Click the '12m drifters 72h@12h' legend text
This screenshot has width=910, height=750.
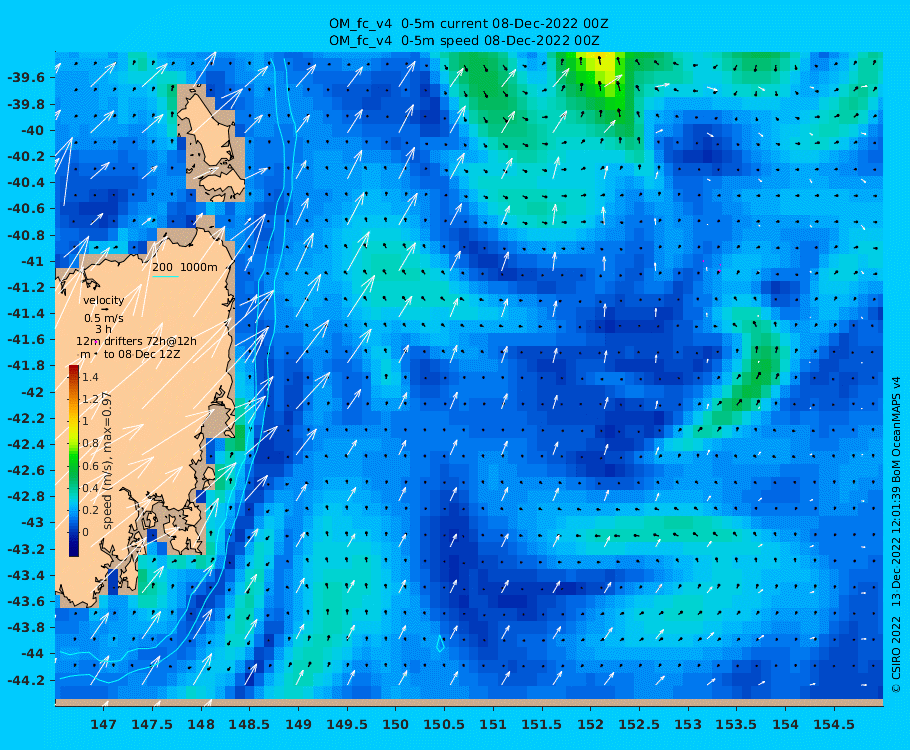(136, 341)
